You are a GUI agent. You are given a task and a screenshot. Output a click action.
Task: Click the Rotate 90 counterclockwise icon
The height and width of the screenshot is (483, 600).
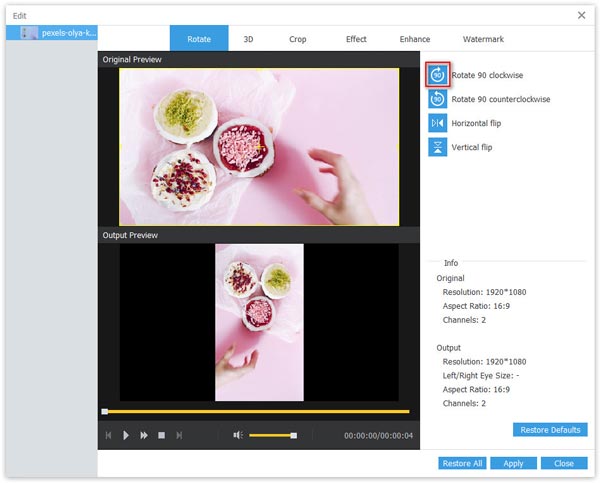click(x=438, y=99)
